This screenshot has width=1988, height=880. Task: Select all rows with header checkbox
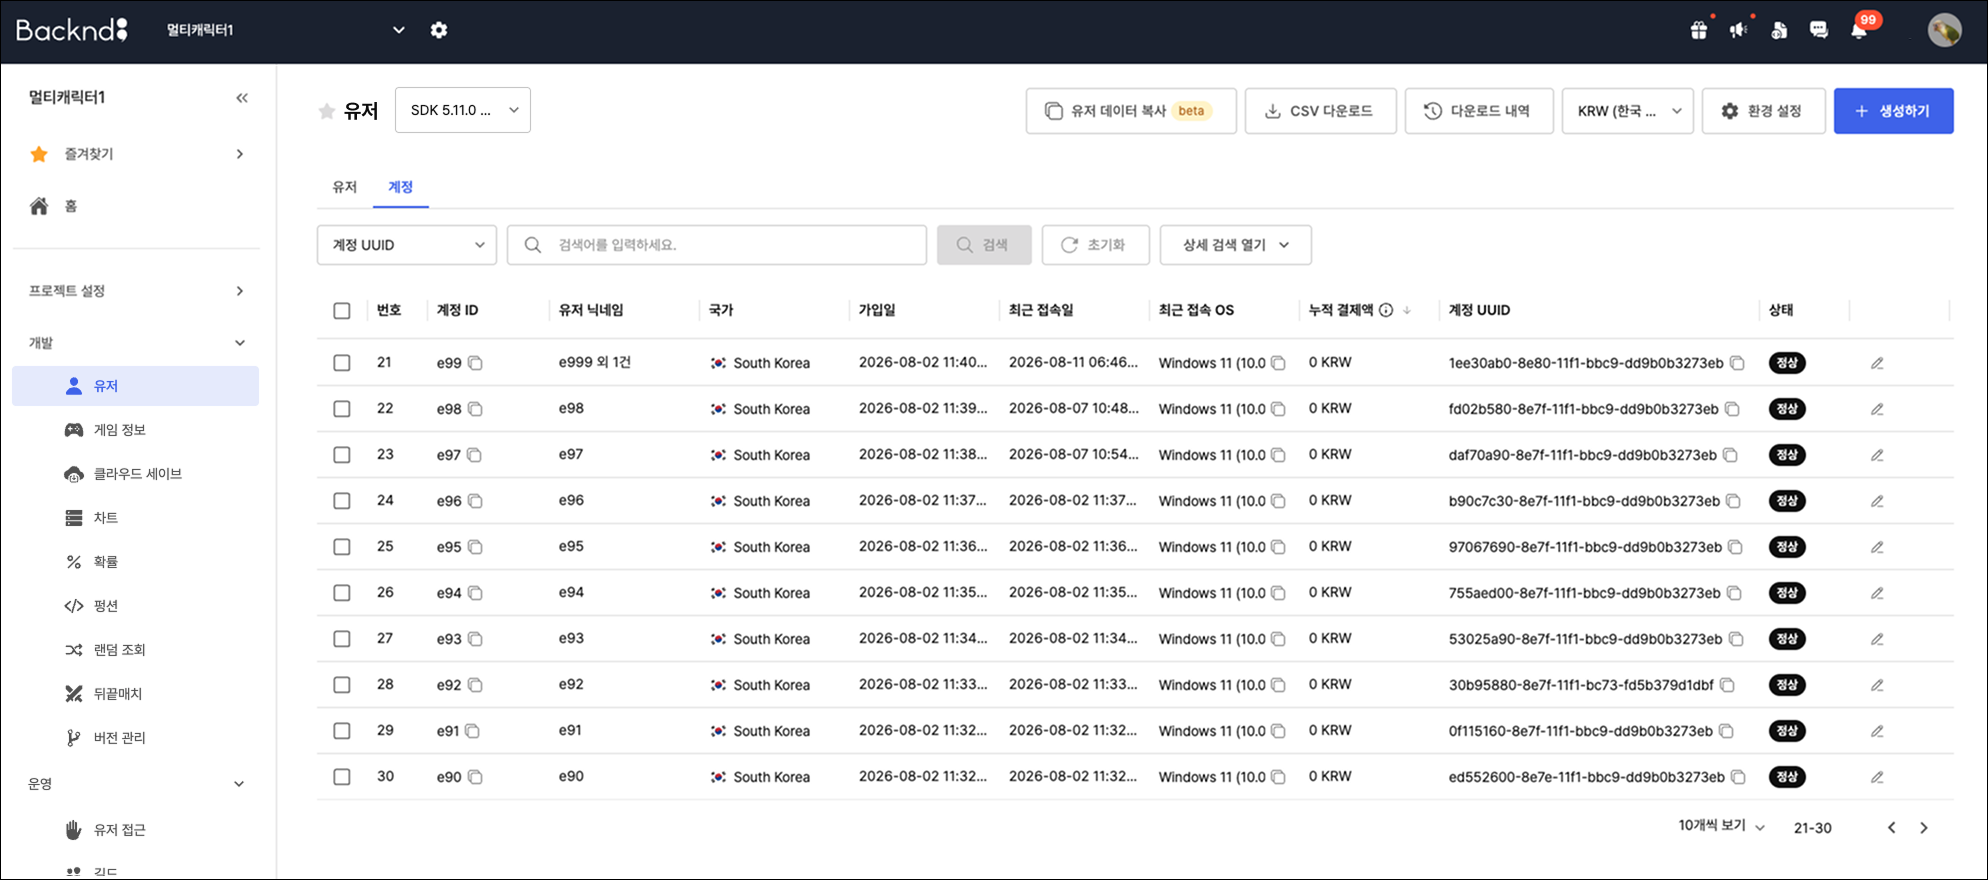342,311
